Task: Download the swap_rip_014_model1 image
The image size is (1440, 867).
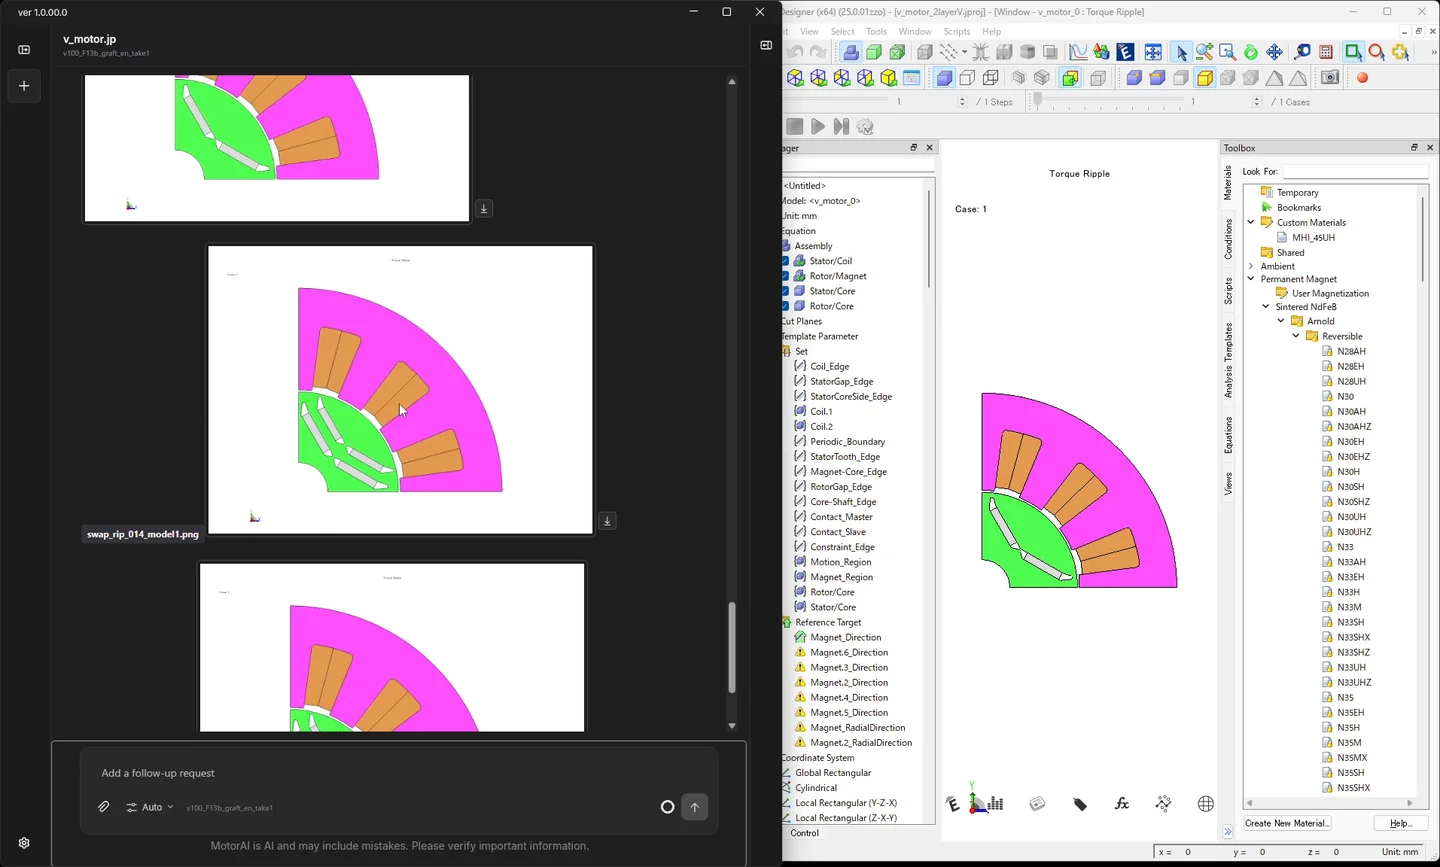Action: (x=607, y=521)
